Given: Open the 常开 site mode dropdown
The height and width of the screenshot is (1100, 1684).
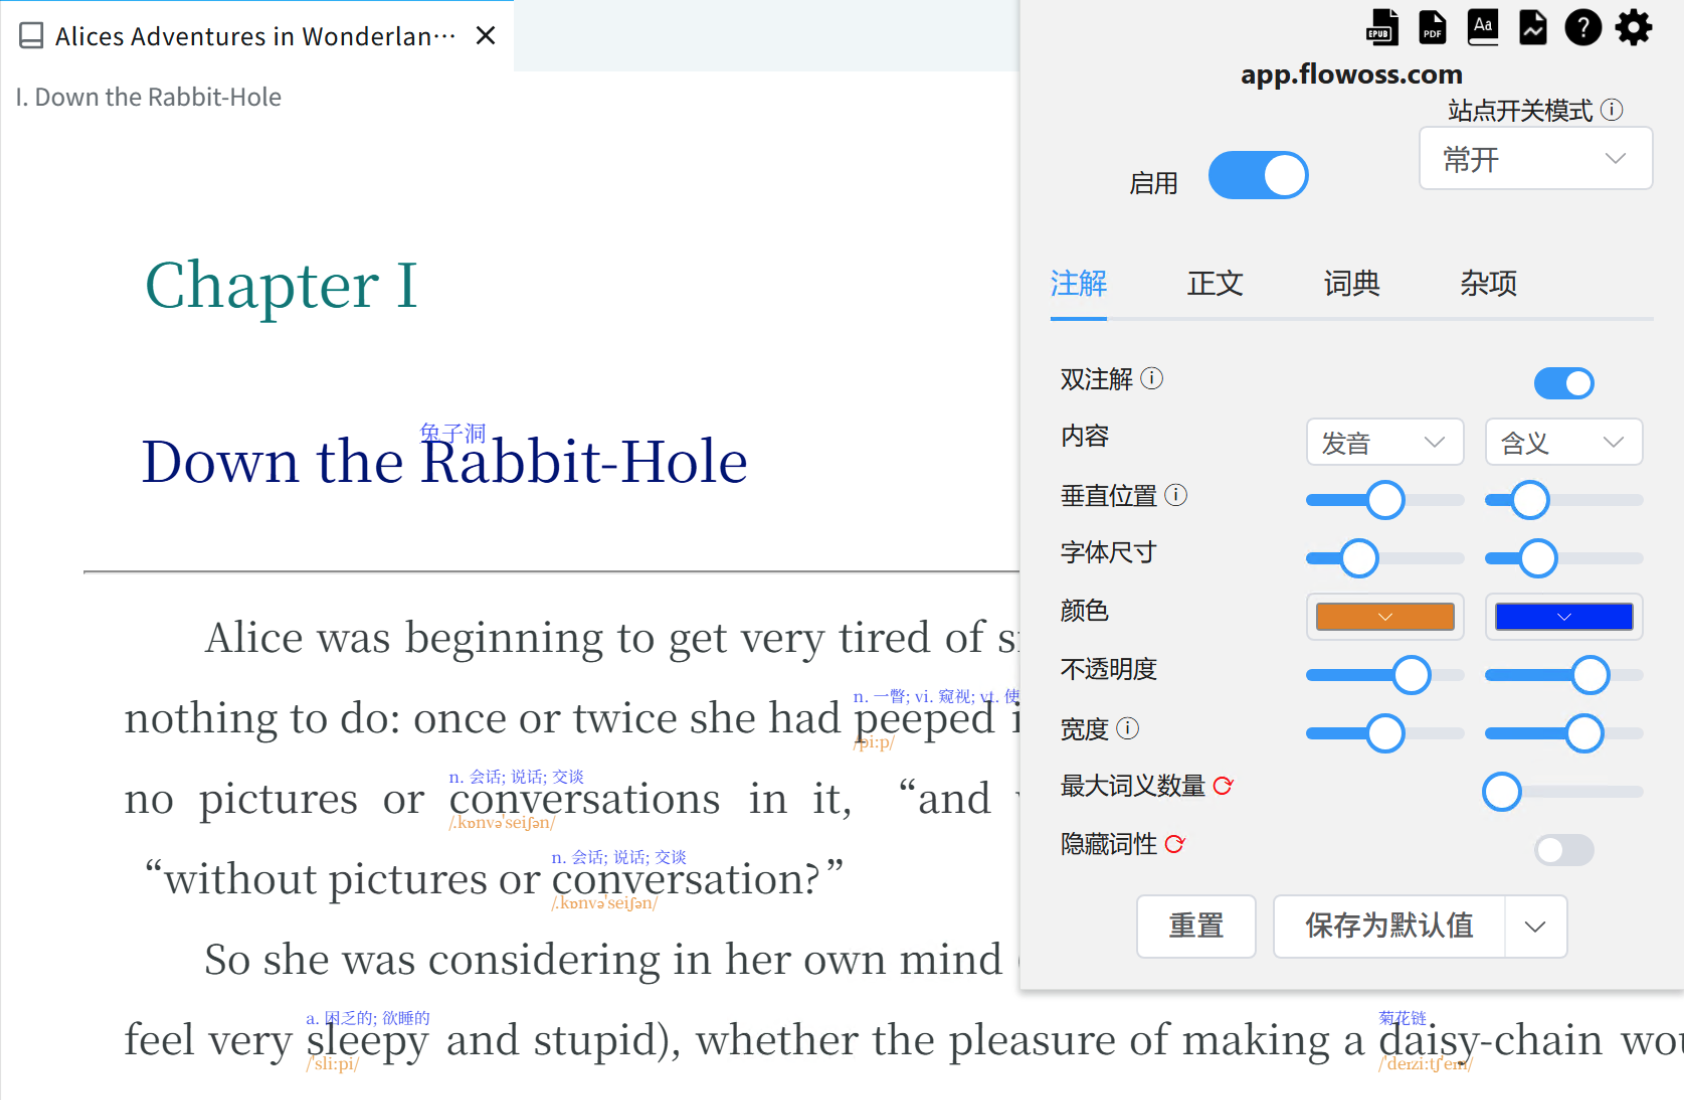Looking at the screenshot, I should coord(1535,158).
